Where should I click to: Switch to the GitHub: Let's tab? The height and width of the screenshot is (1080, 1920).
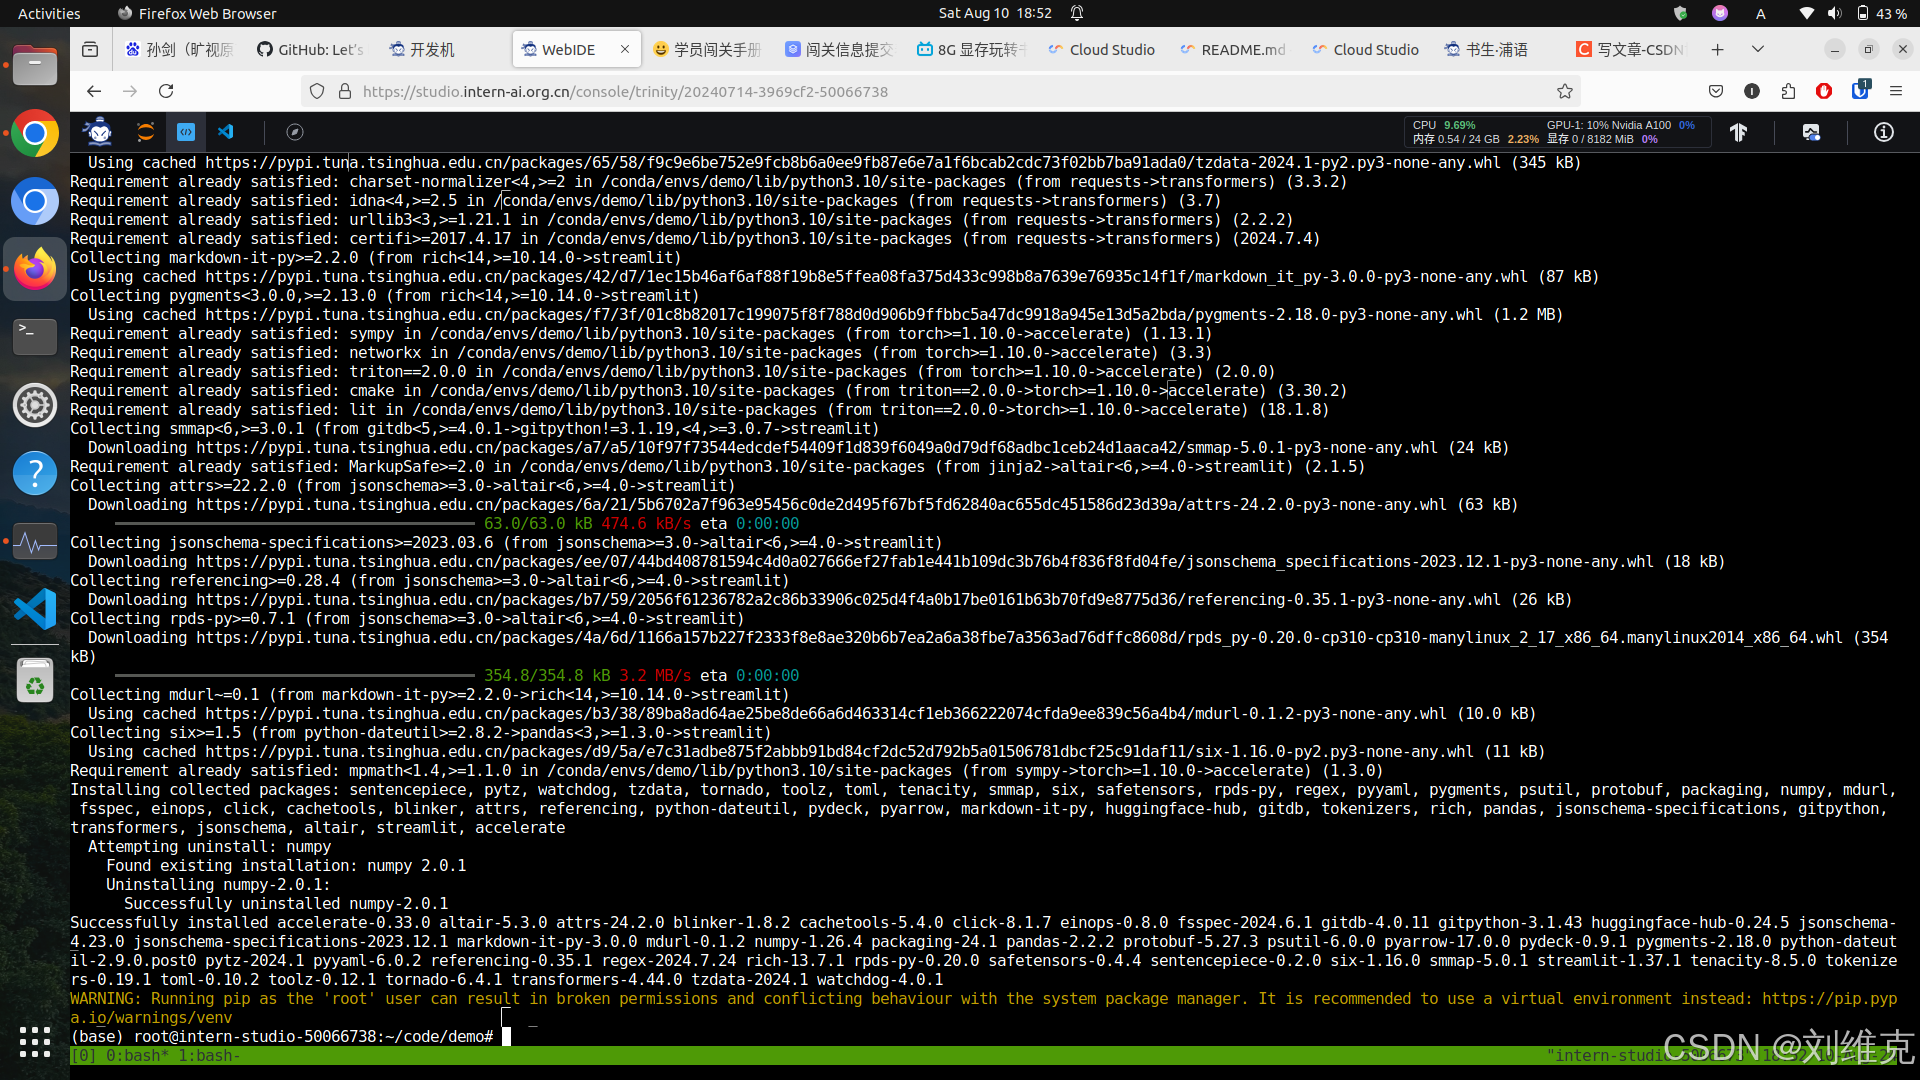click(311, 49)
